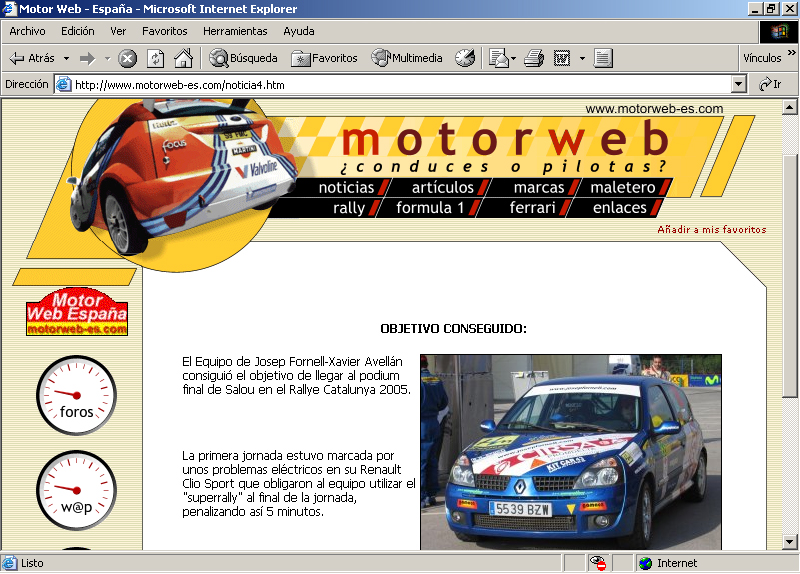Expand the Edit with Word dropdown arrow
This screenshot has width=800, height=574.
pos(582,59)
